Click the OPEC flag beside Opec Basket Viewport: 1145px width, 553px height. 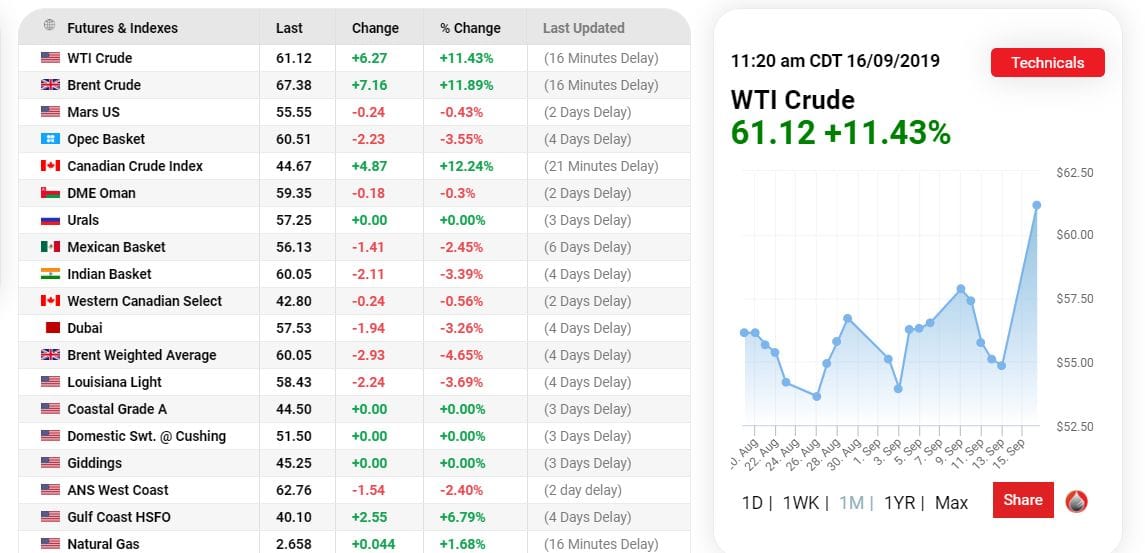[x=50, y=139]
